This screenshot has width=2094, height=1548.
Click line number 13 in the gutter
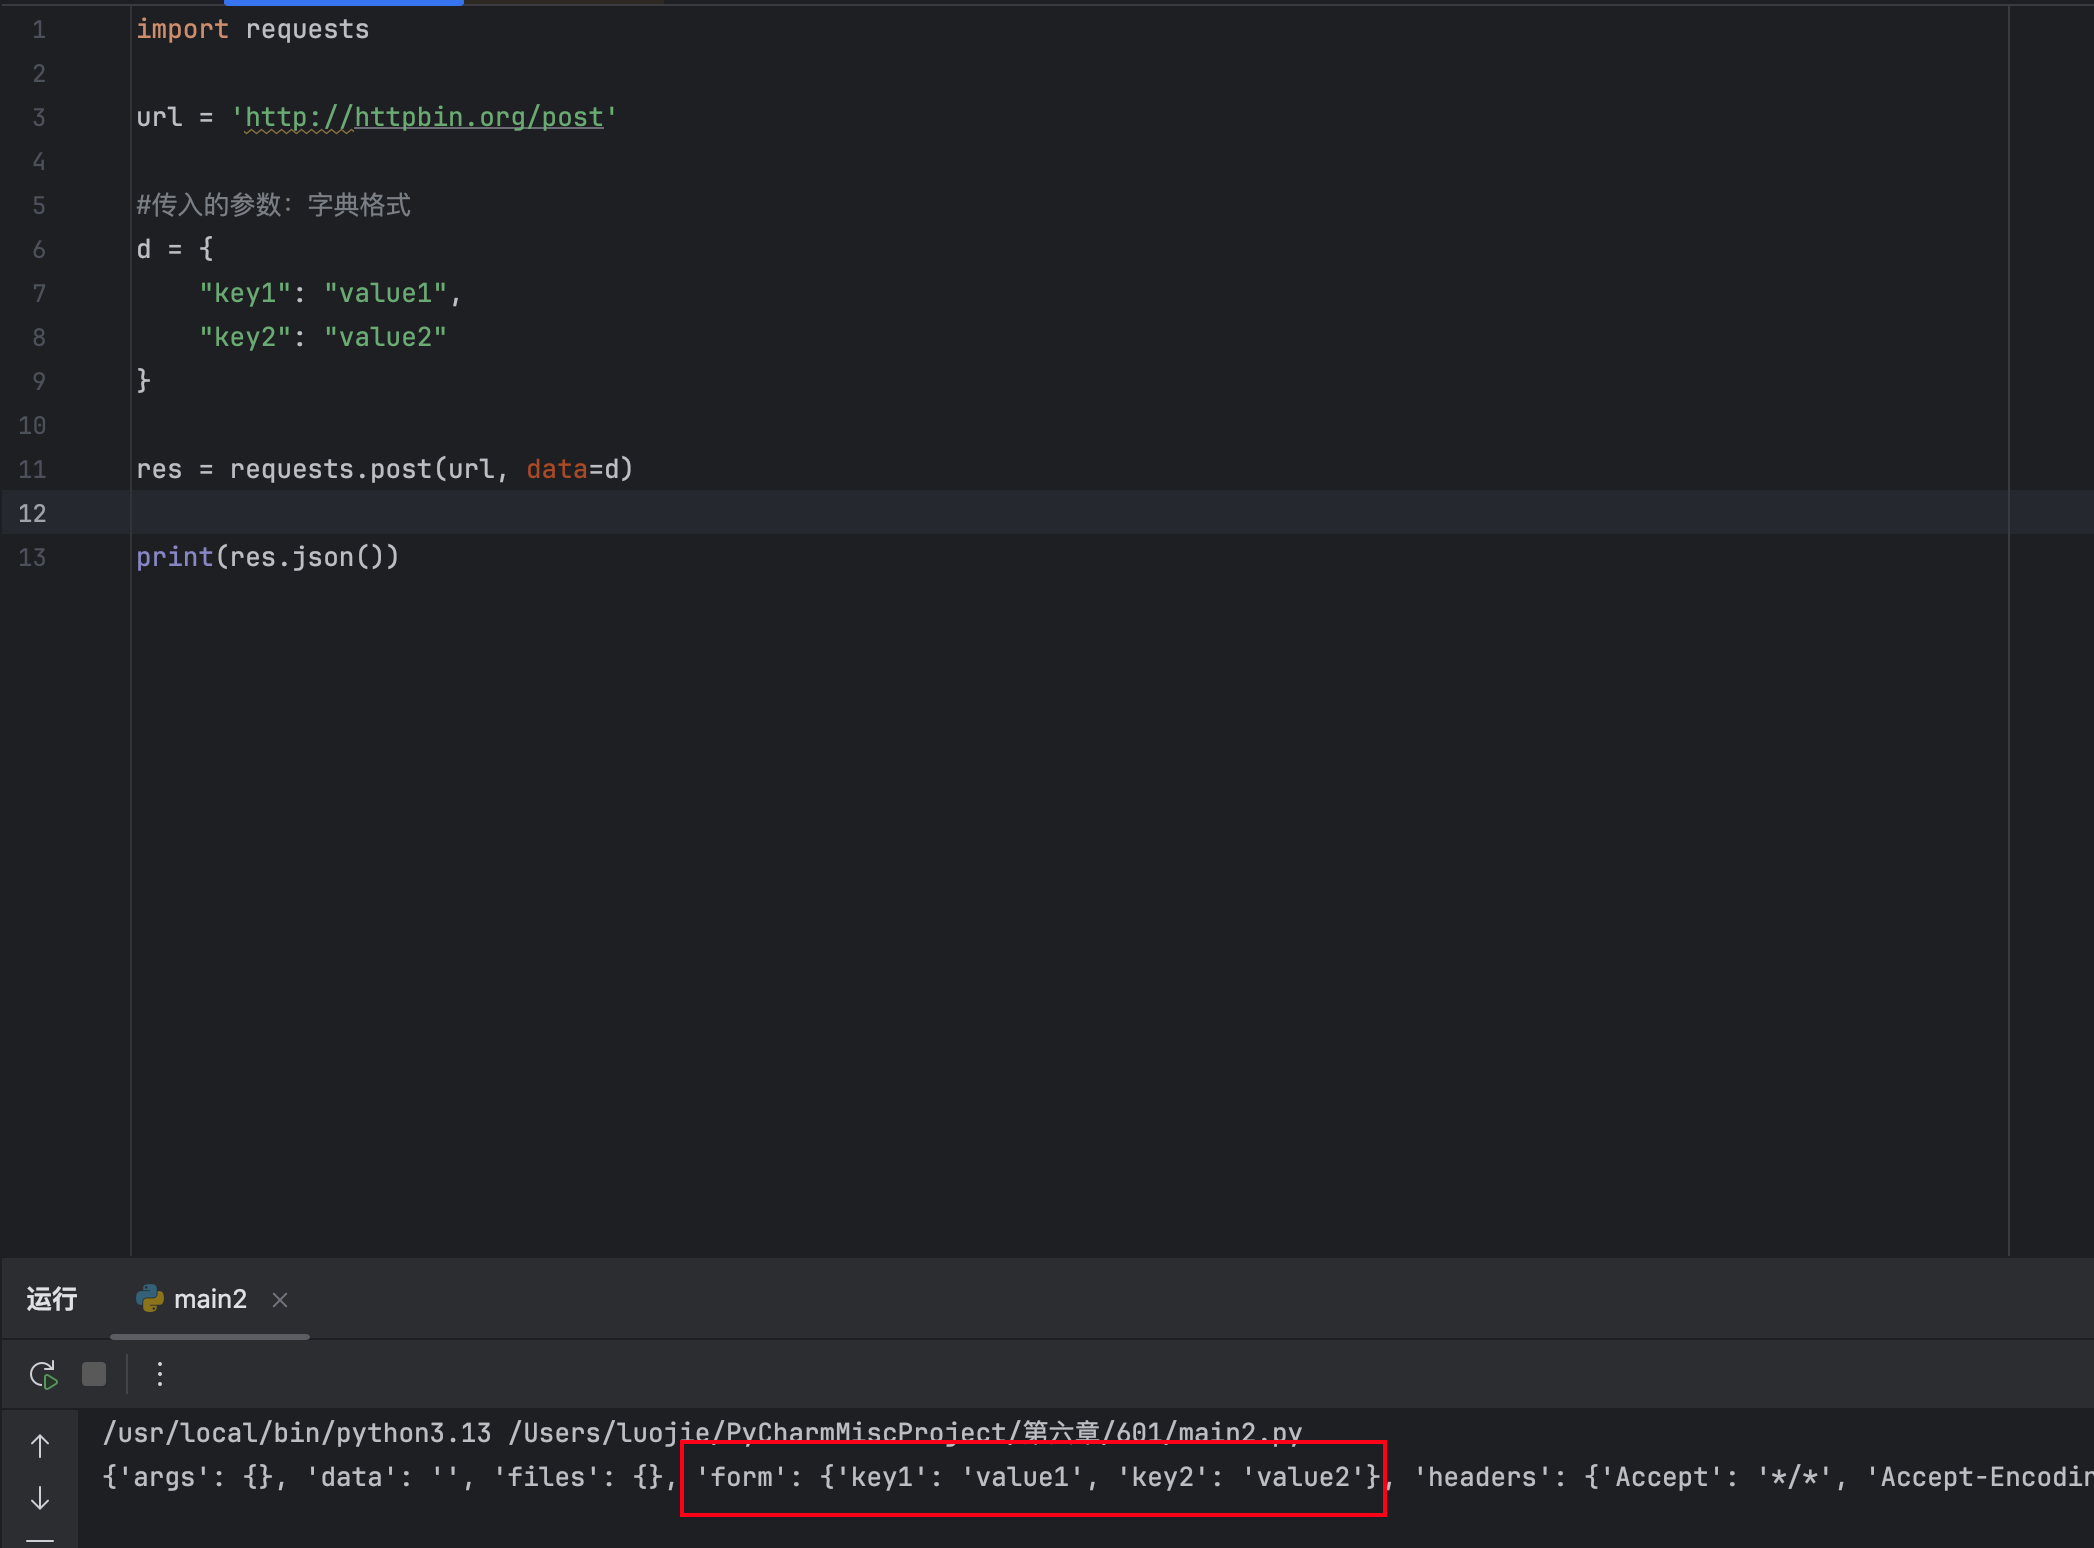click(32, 557)
